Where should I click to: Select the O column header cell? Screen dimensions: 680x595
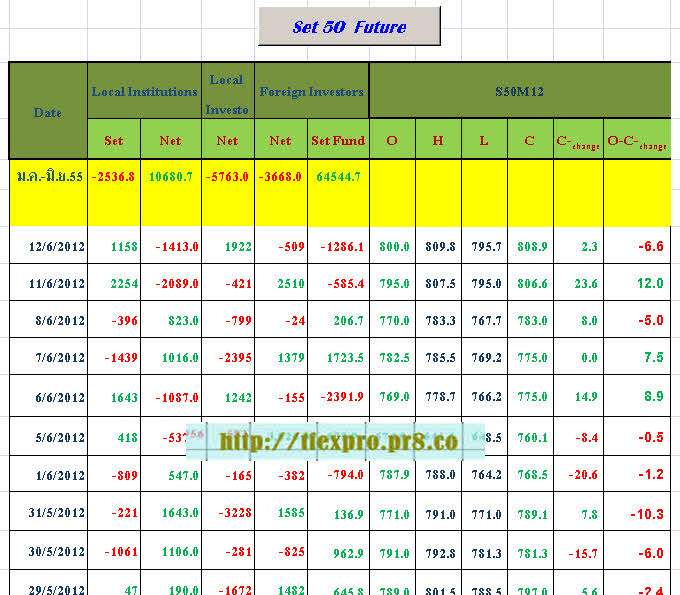392,141
